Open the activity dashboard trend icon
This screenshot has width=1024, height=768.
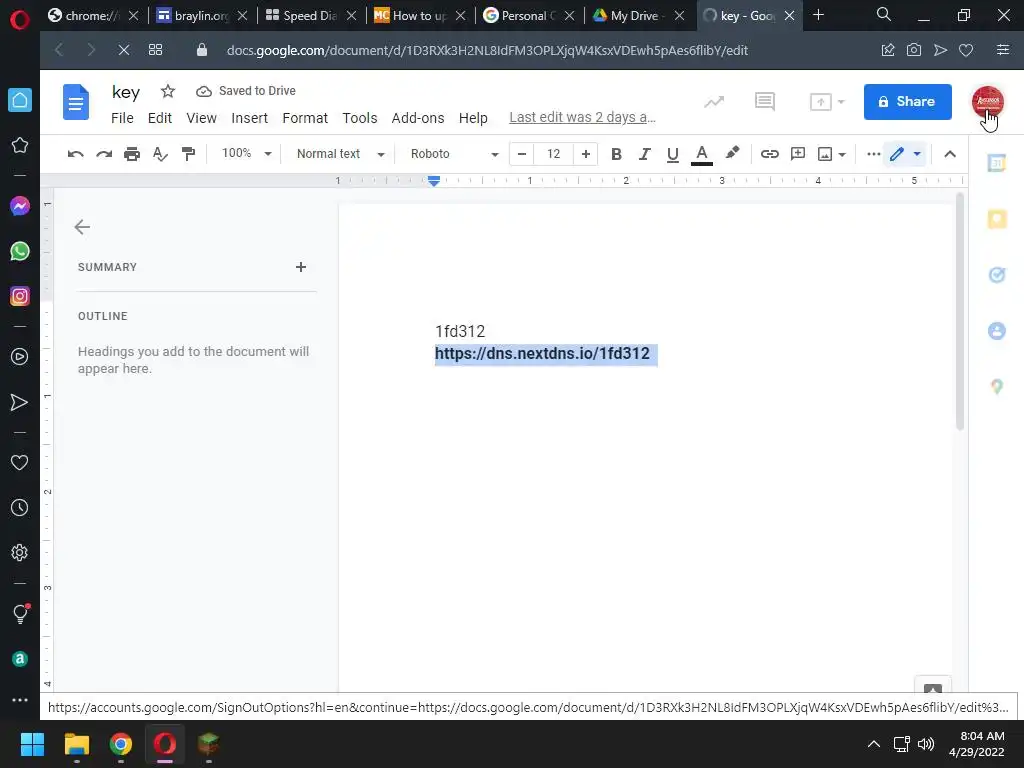coord(714,102)
